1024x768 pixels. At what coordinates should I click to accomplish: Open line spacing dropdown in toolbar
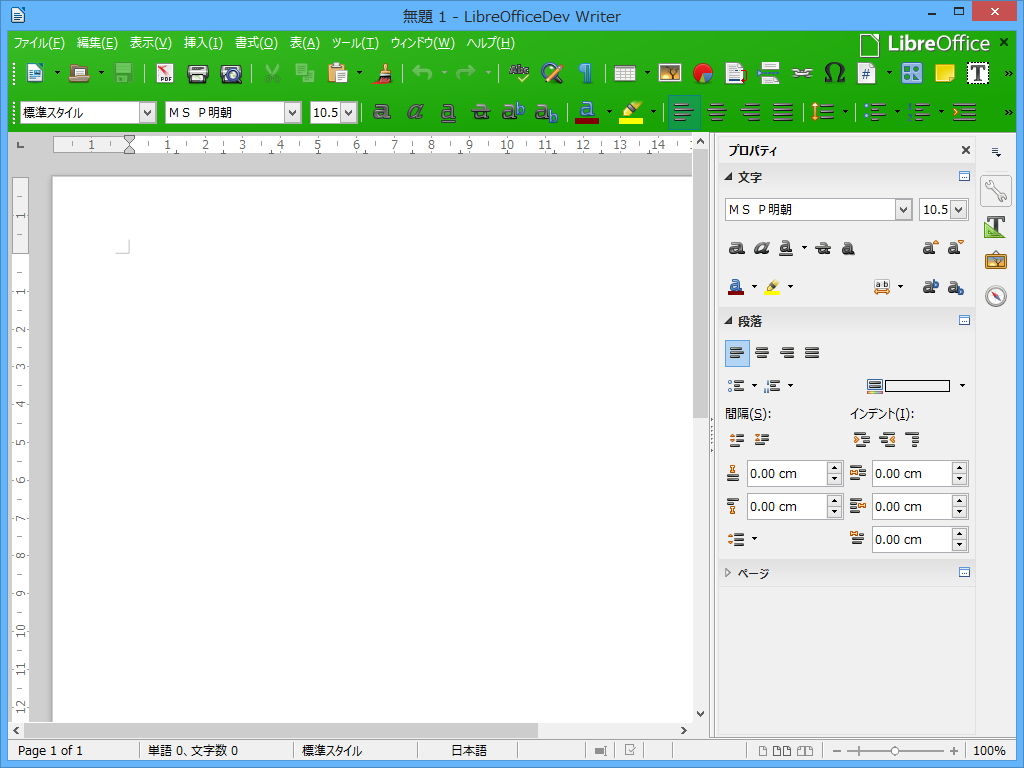(x=846, y=112)
